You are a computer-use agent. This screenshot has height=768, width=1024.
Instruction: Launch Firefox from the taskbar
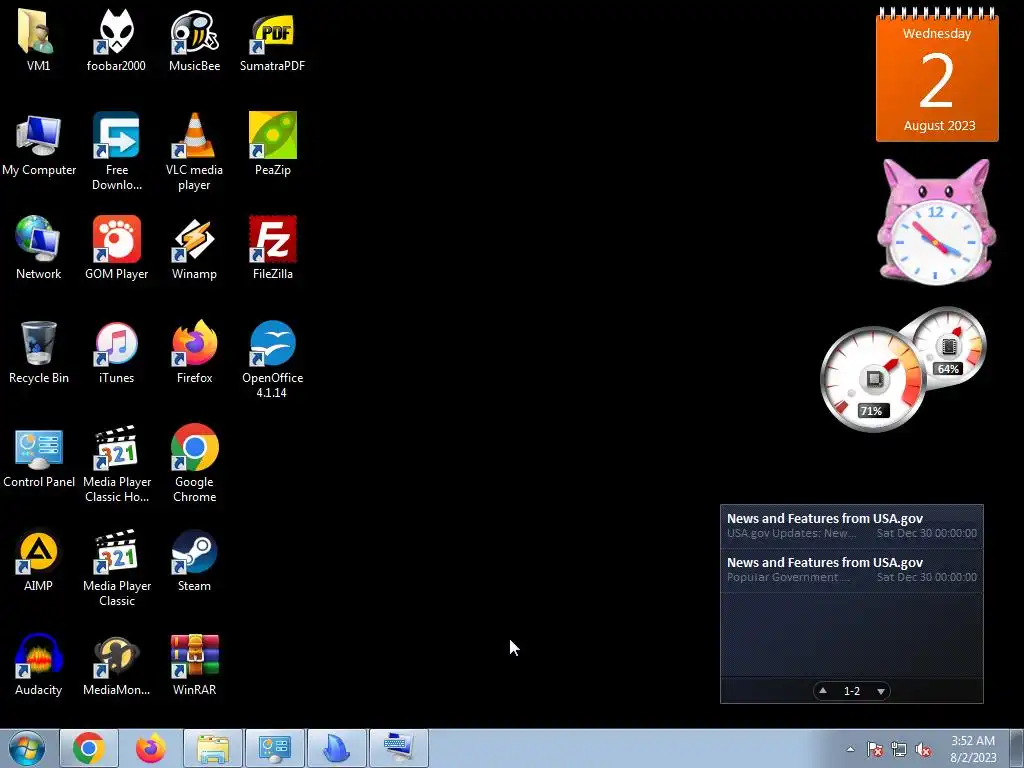[x=151, y=748]
